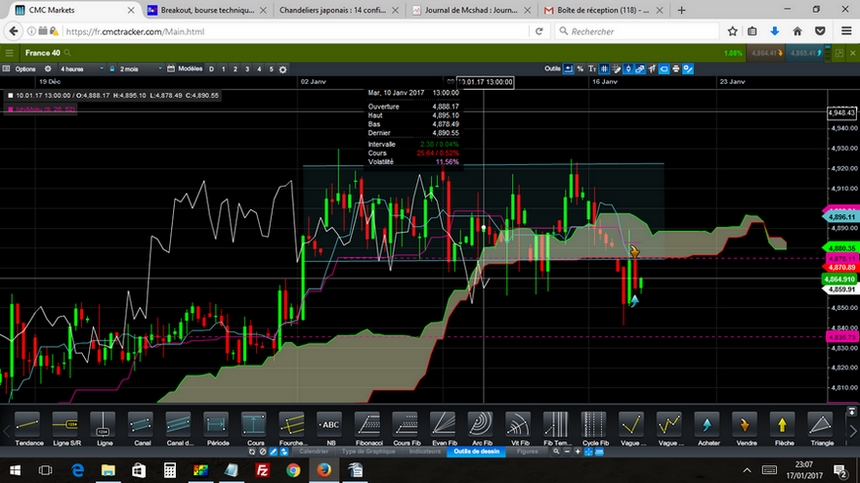
Task: Open the hamburger menu beside France 40
Action: coord(9,53)
